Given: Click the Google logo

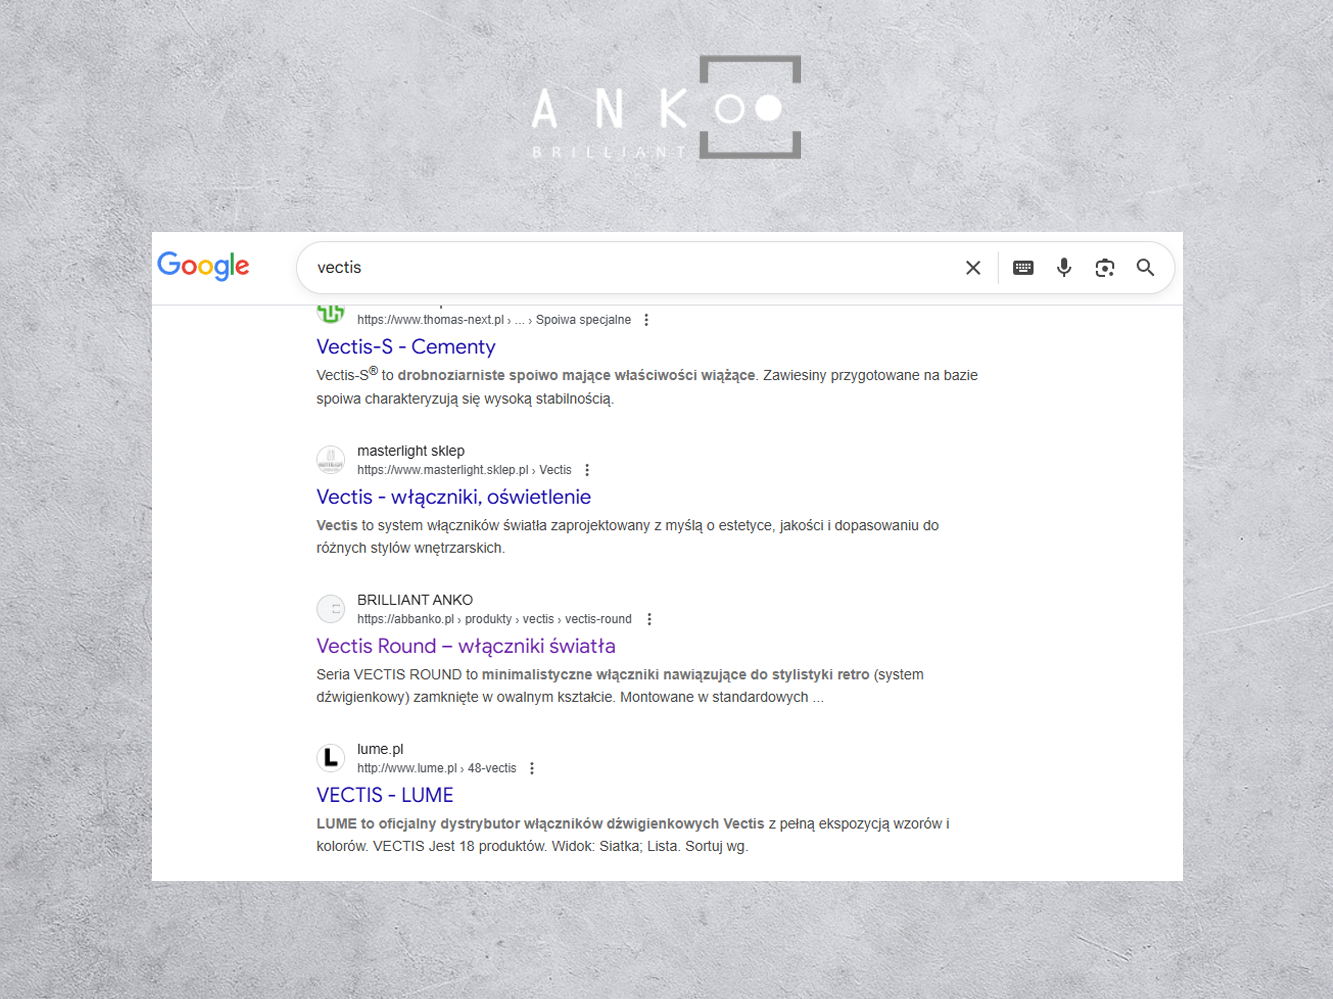Looking at the screenshot, I should (x=203, y=266).
